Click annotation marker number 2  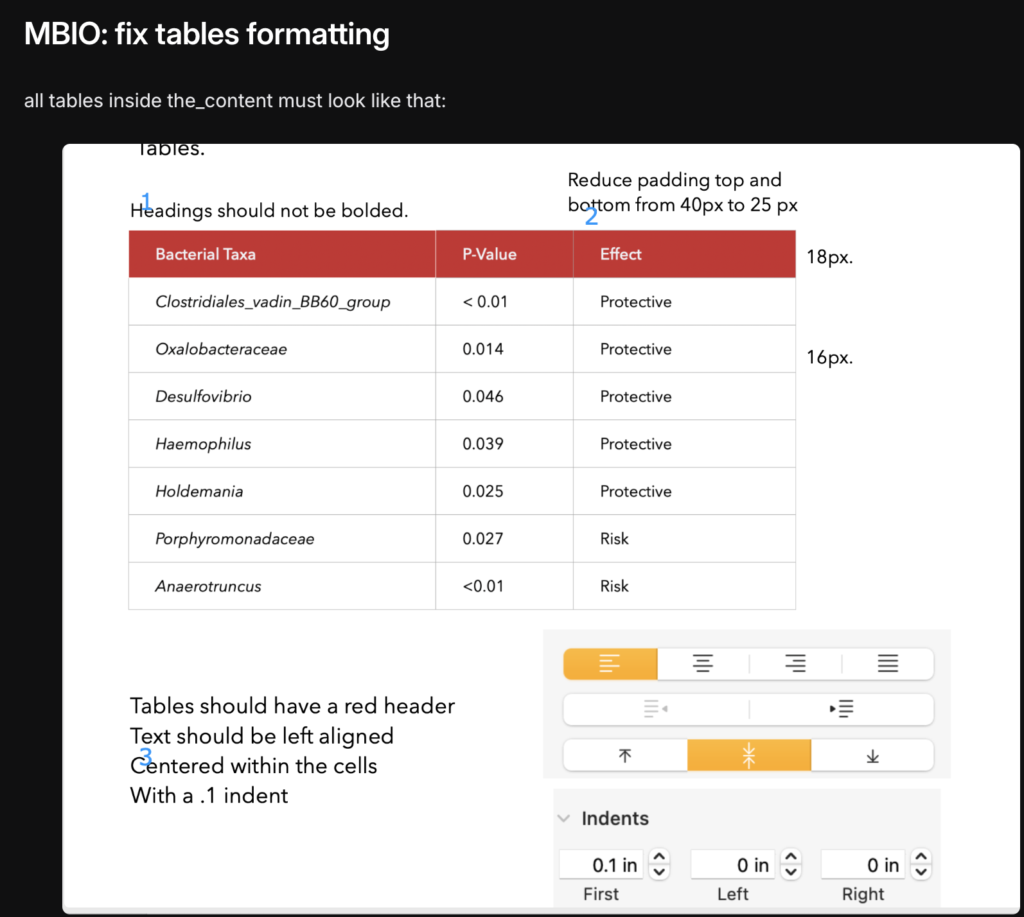[591, 216]
